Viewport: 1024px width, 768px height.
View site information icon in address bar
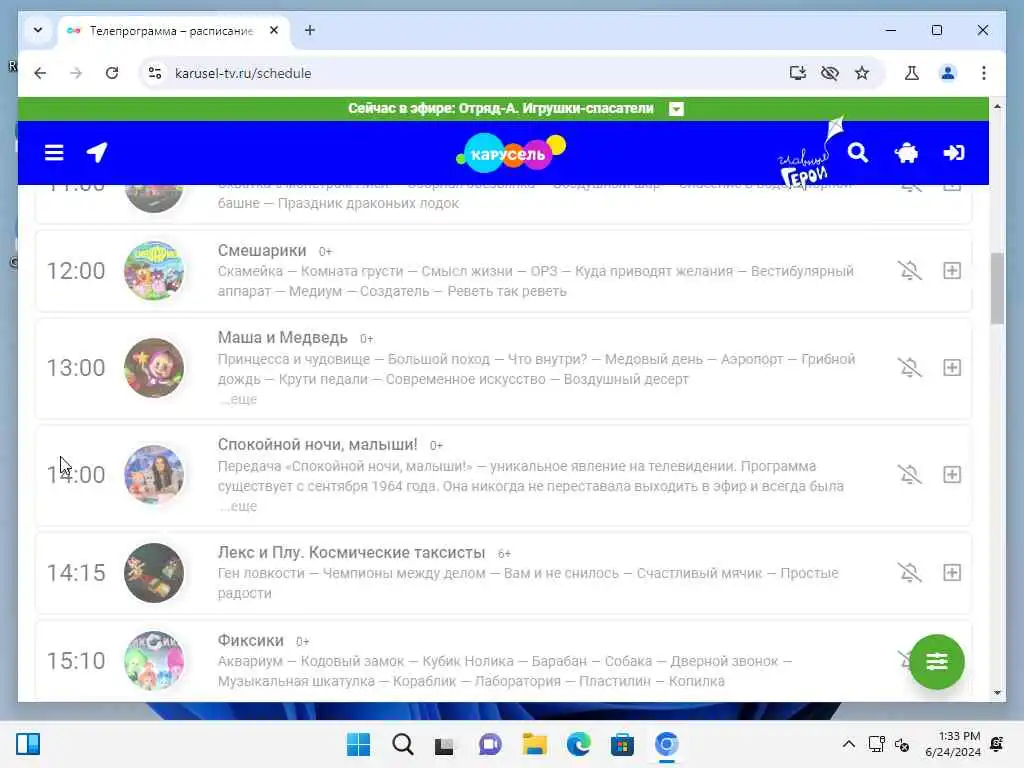pos(155,73)
